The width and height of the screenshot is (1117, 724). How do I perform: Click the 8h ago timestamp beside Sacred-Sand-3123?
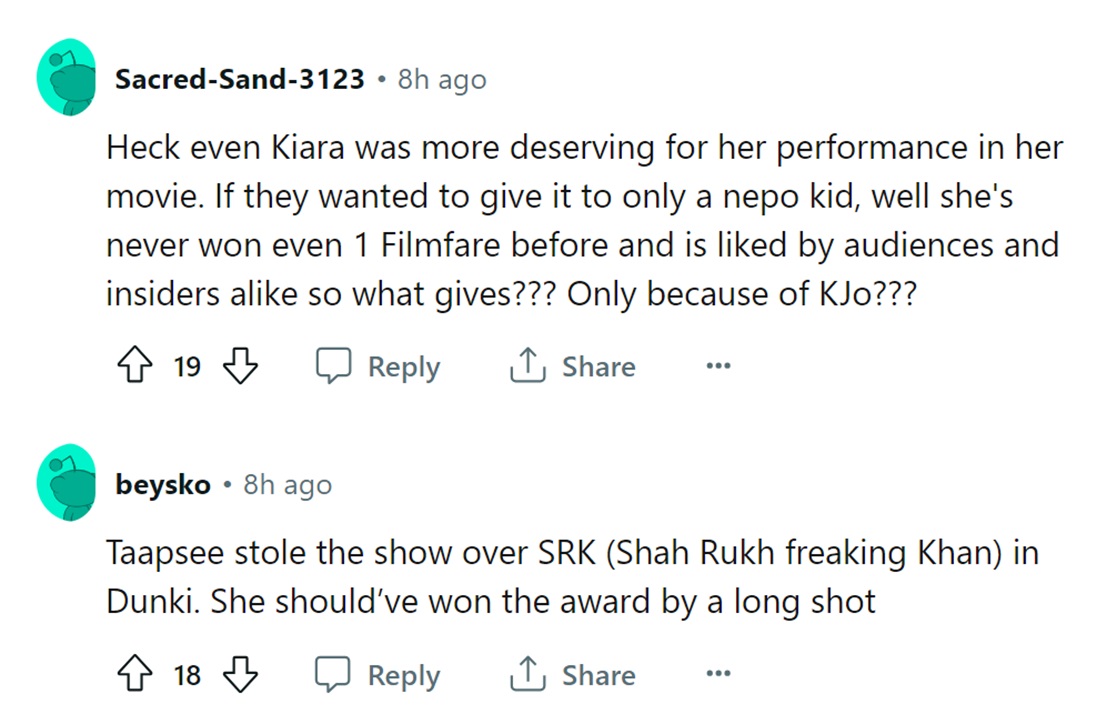click(442, 79)
